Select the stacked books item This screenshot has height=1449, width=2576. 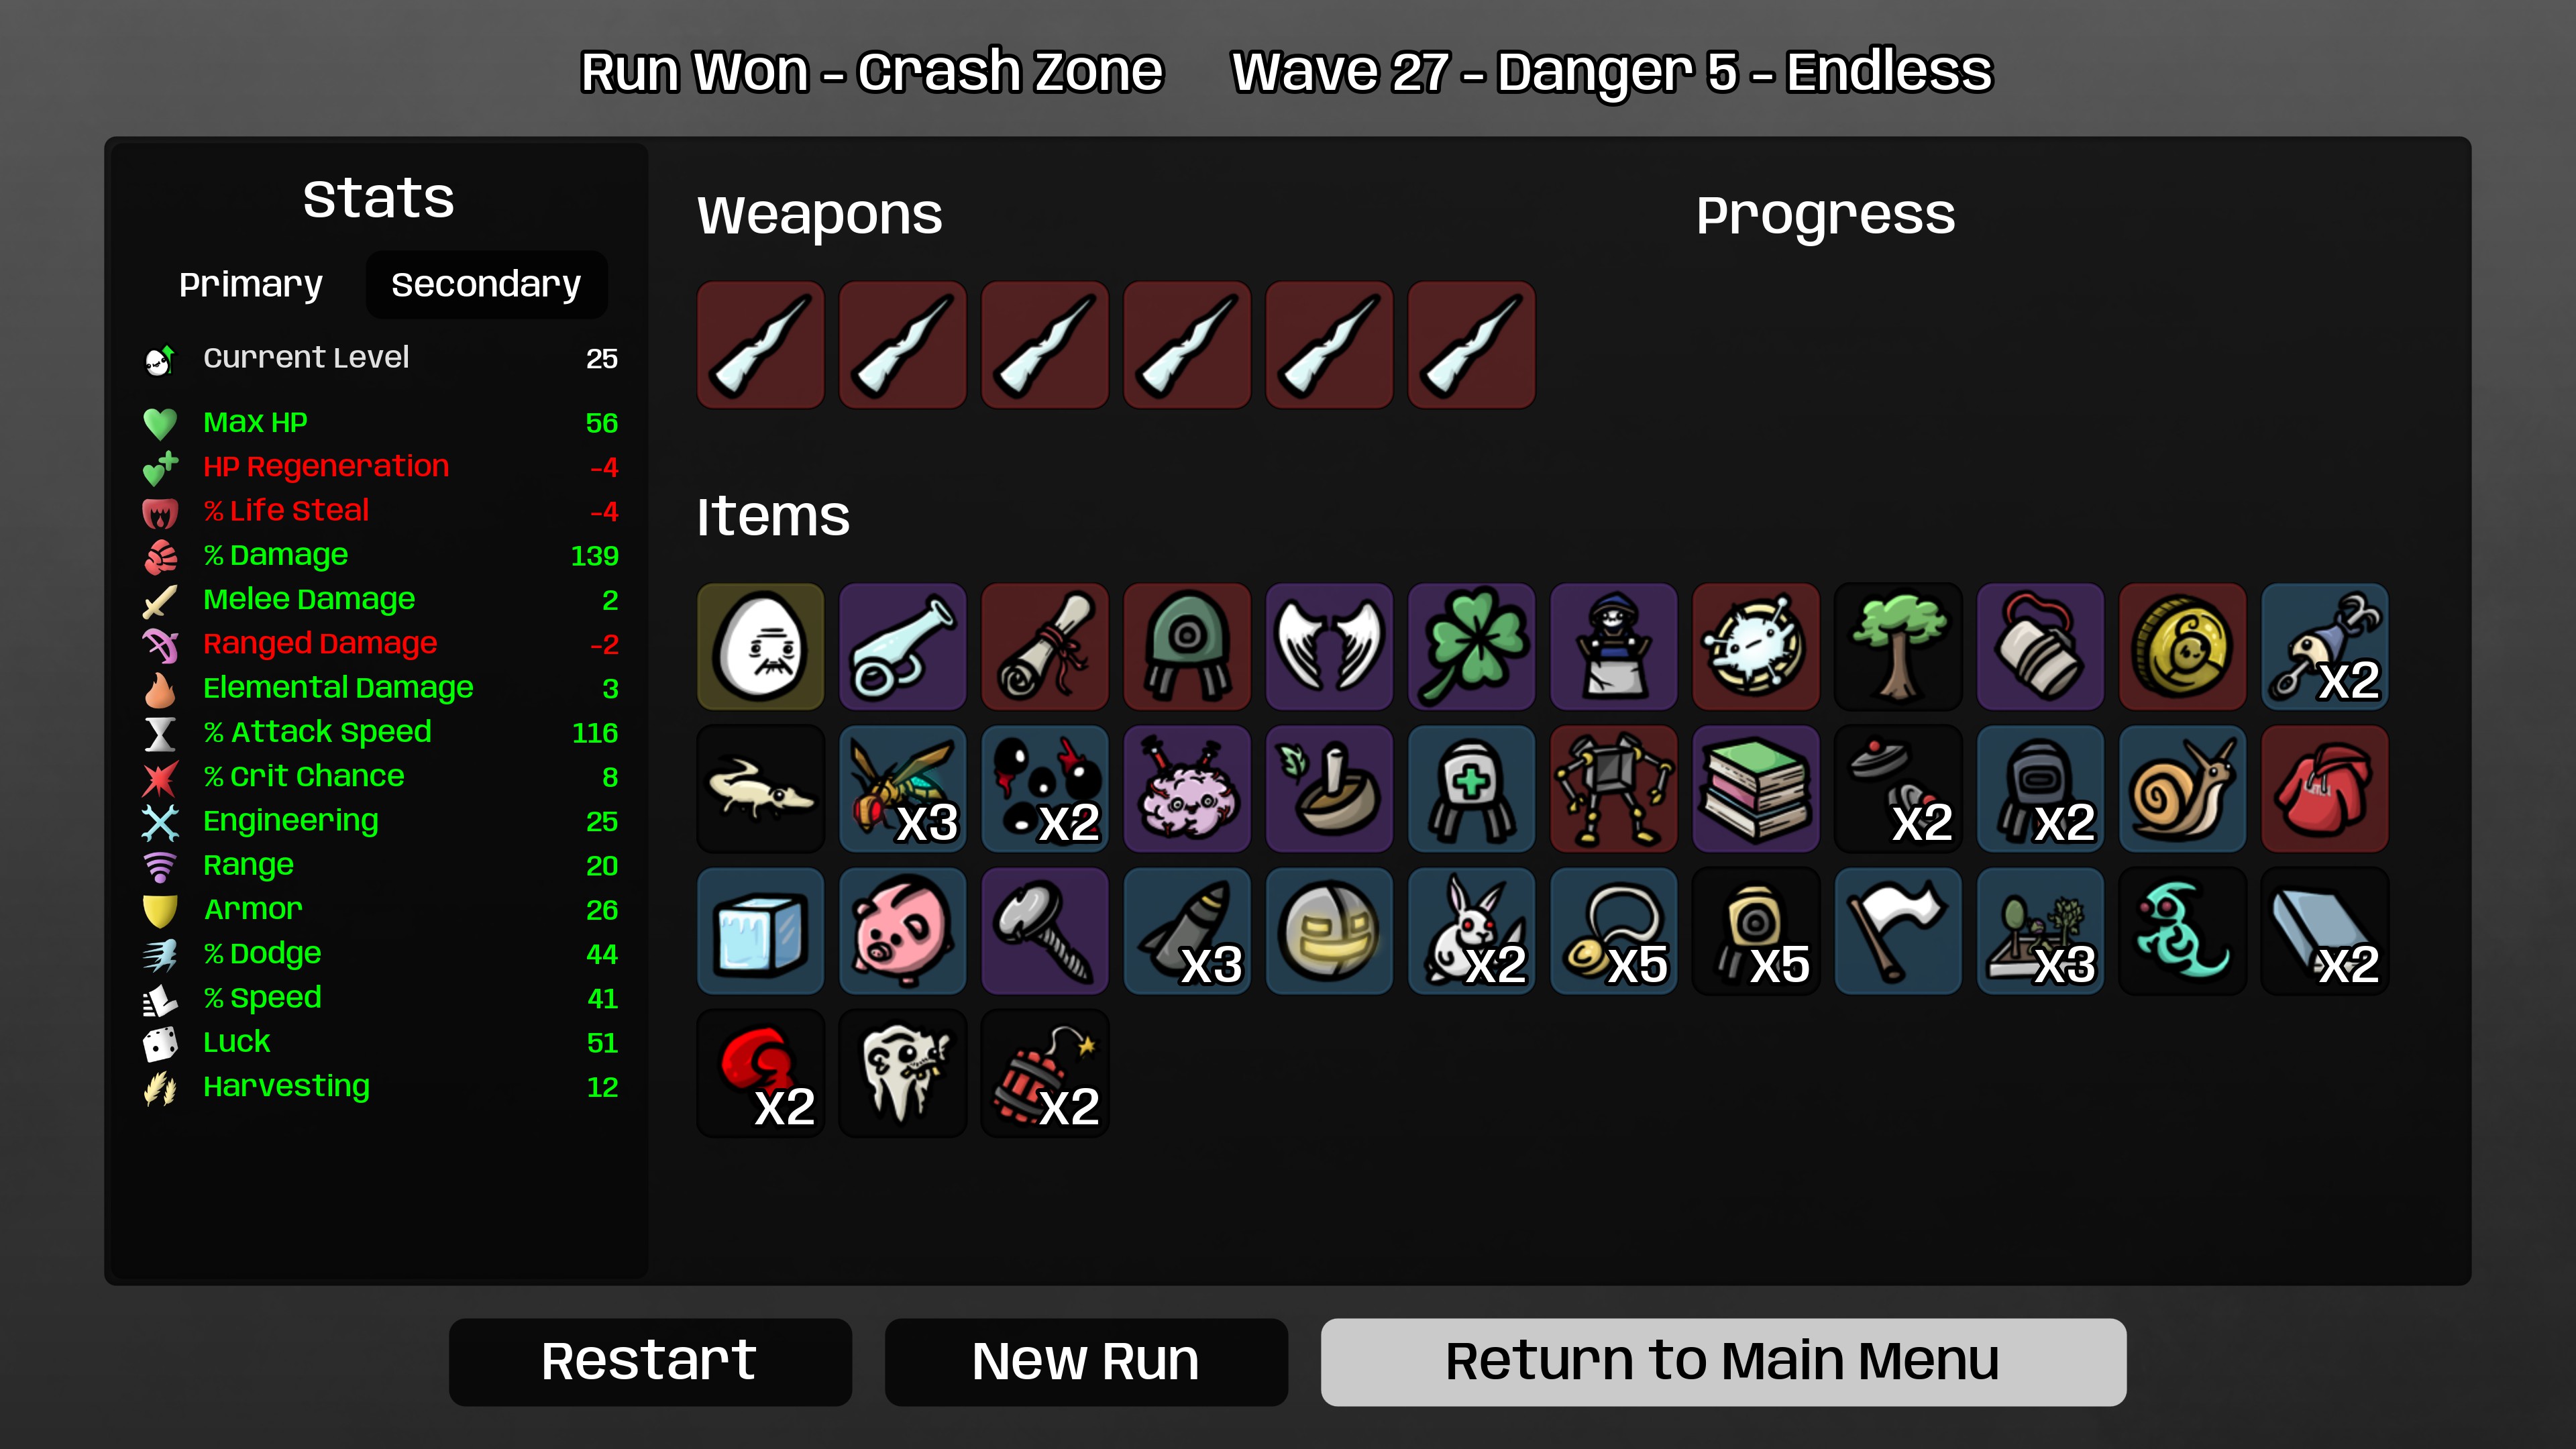coord(1755,789)
